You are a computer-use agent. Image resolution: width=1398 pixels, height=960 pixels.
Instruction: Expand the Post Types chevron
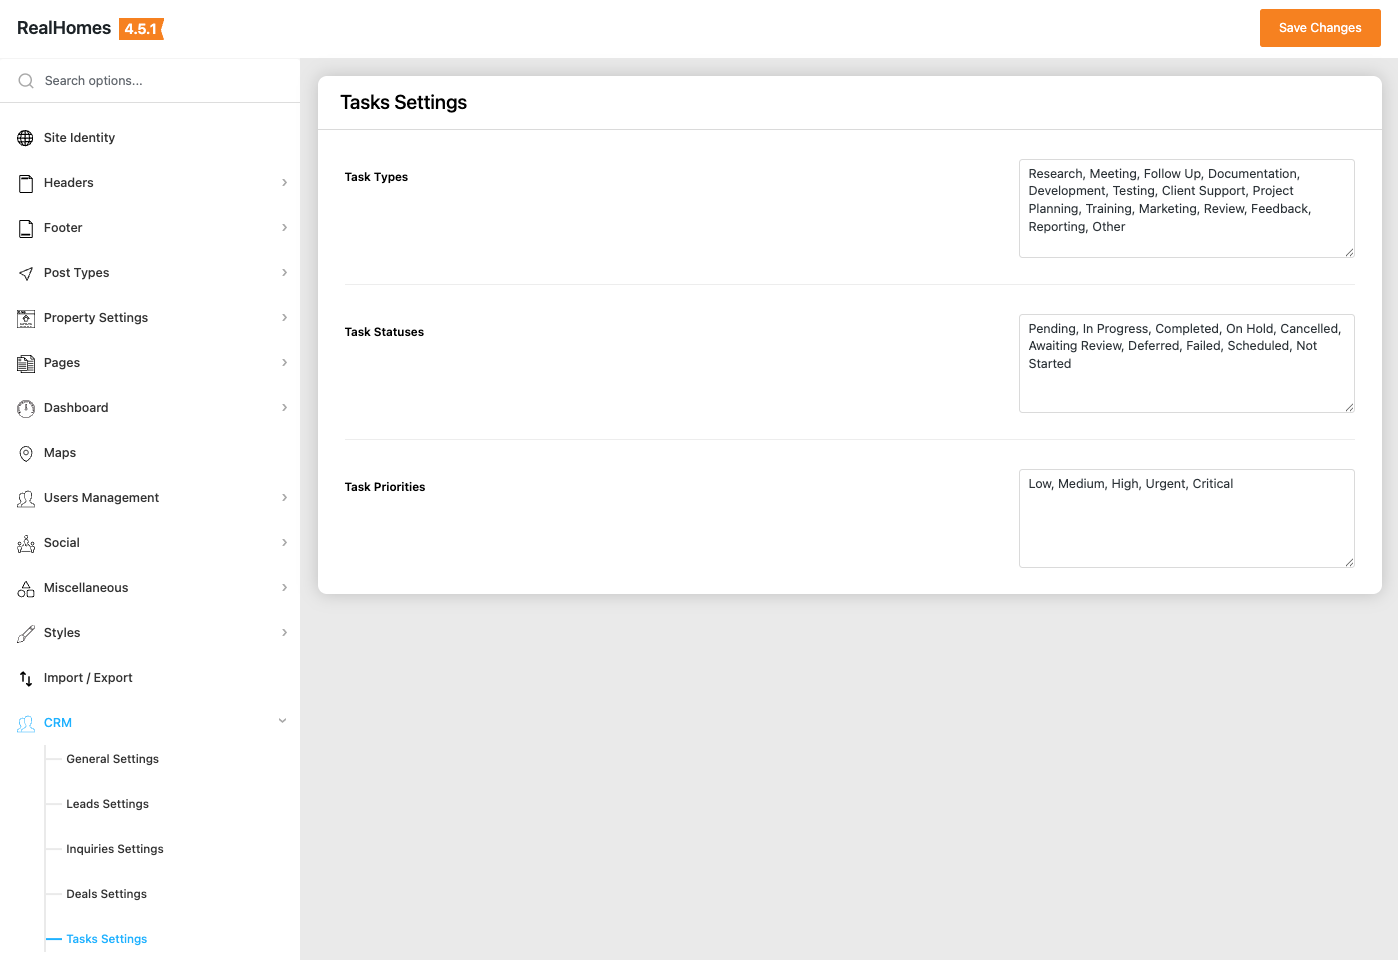point(284,273)
